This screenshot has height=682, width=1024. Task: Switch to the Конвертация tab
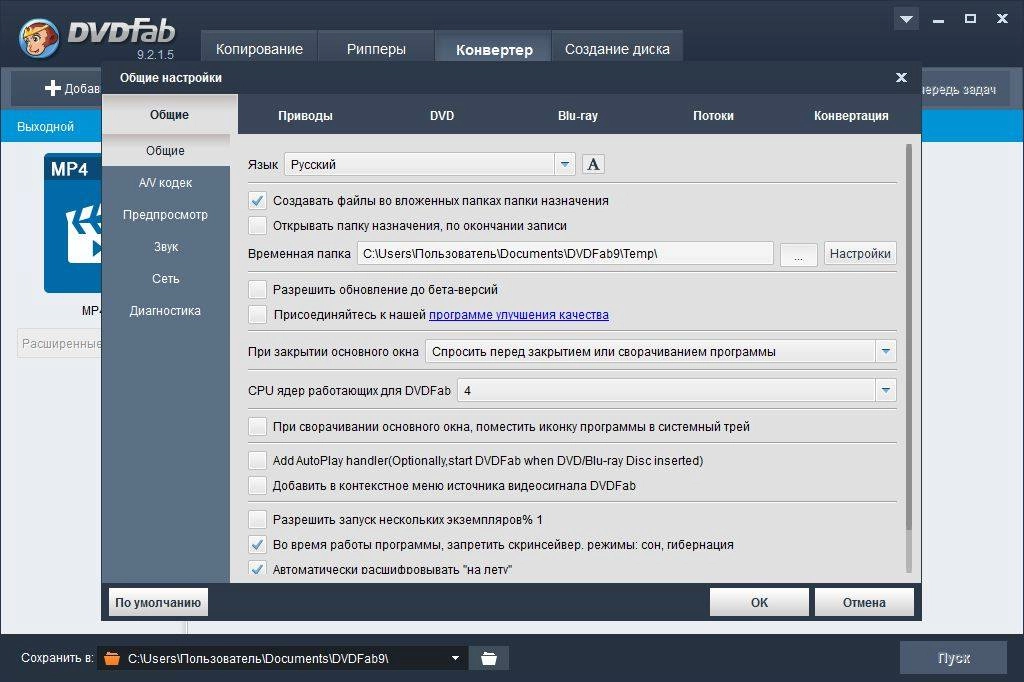pos(851,116)
